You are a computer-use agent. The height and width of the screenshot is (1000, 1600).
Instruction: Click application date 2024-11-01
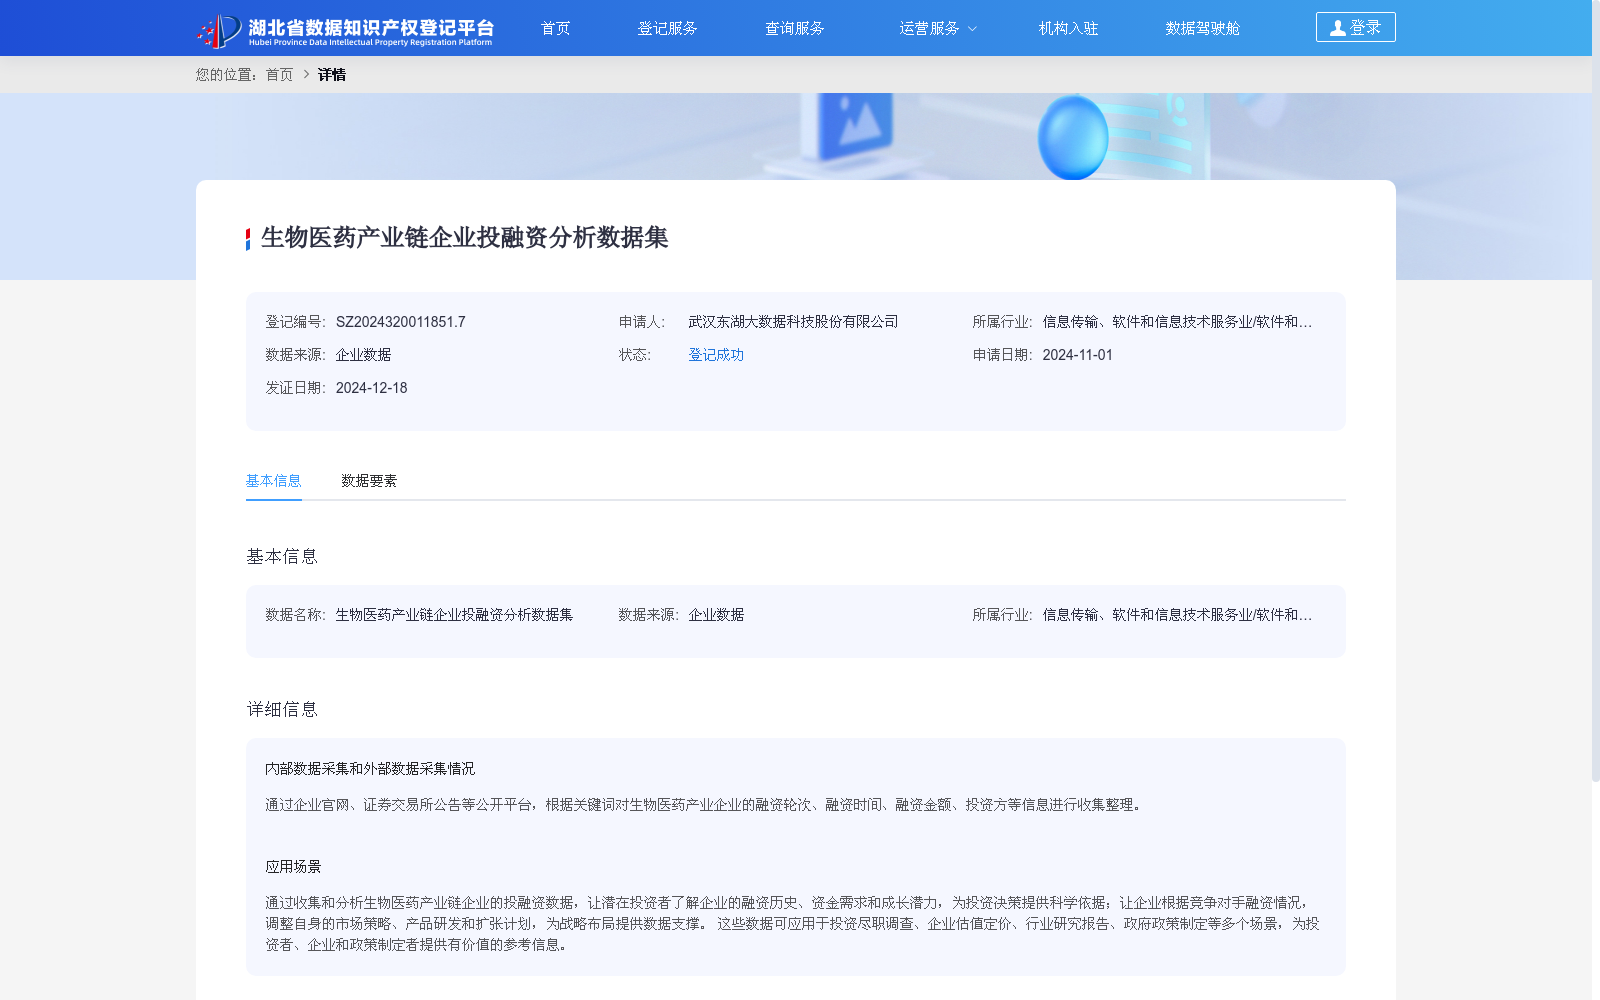[x=1077, y=355]
